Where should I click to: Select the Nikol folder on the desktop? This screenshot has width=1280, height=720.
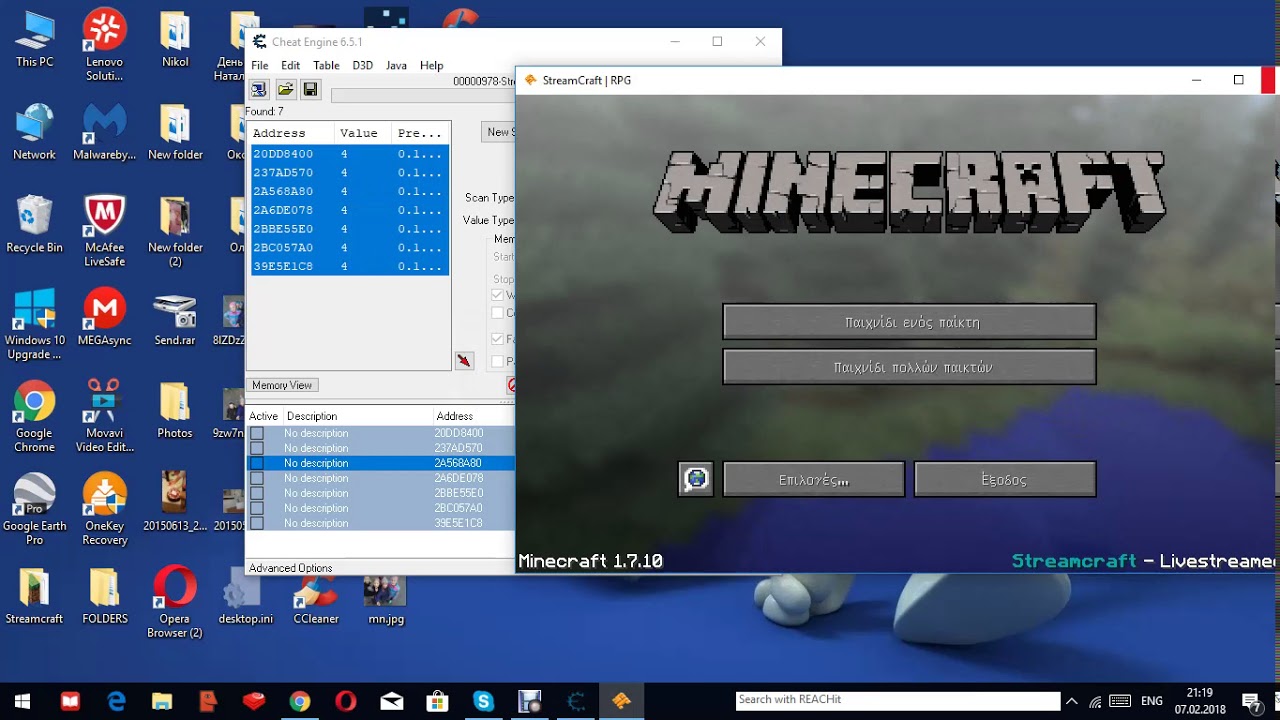click(175, 38)
